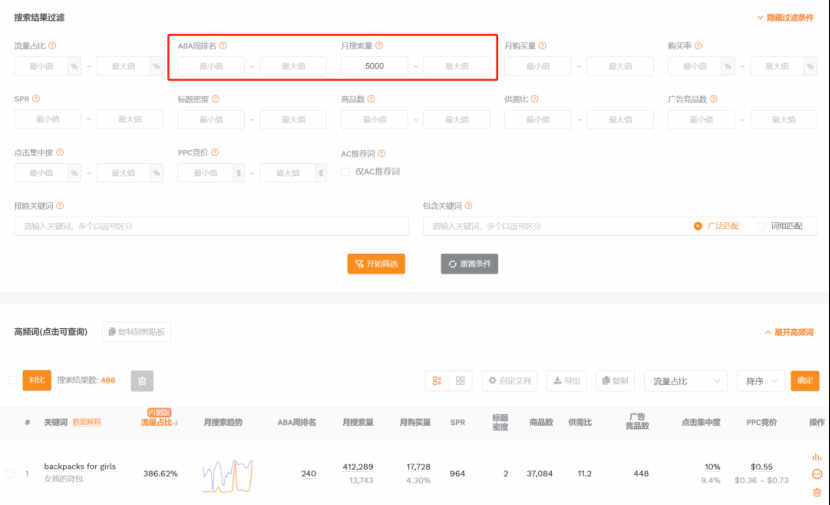Viewport: 830px width, 505px height.
Task: Open the 降序 sort order dropdown
Action: point(761,381)
